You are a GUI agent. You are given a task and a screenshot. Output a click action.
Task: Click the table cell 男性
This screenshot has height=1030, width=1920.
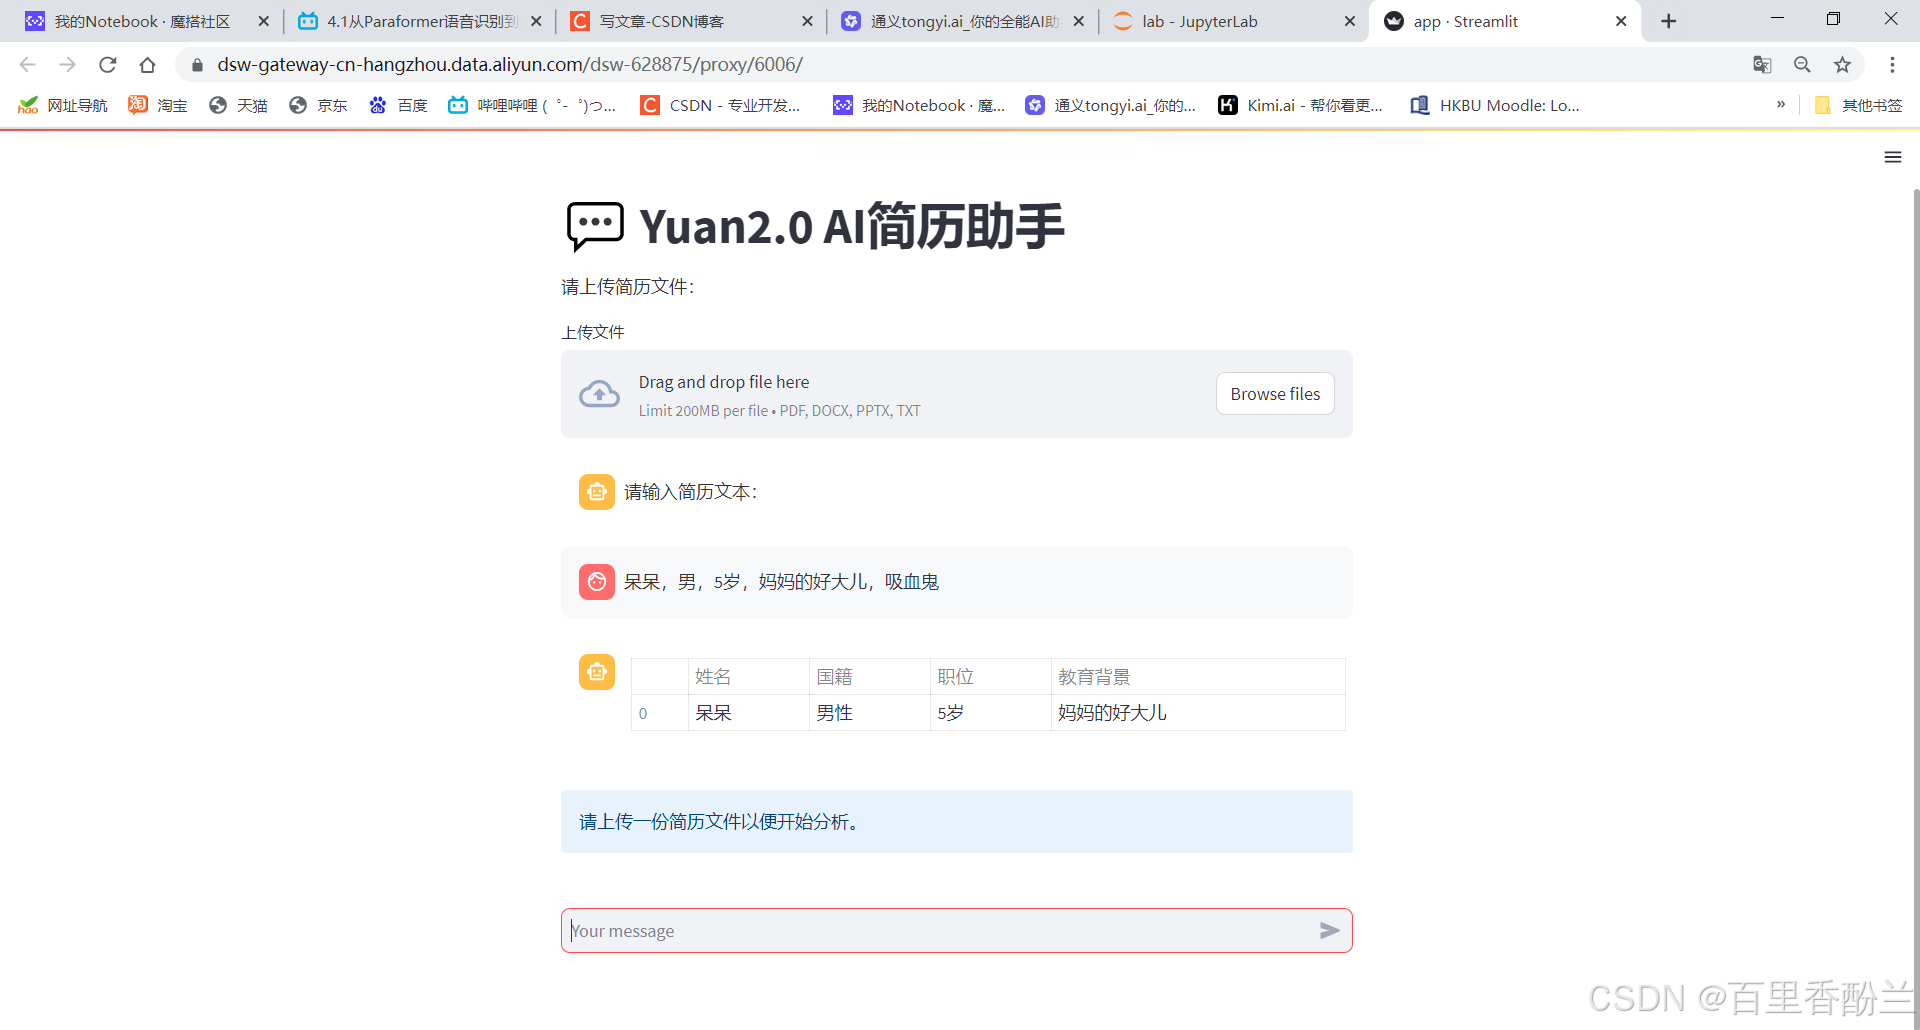(x=869, y=713)
